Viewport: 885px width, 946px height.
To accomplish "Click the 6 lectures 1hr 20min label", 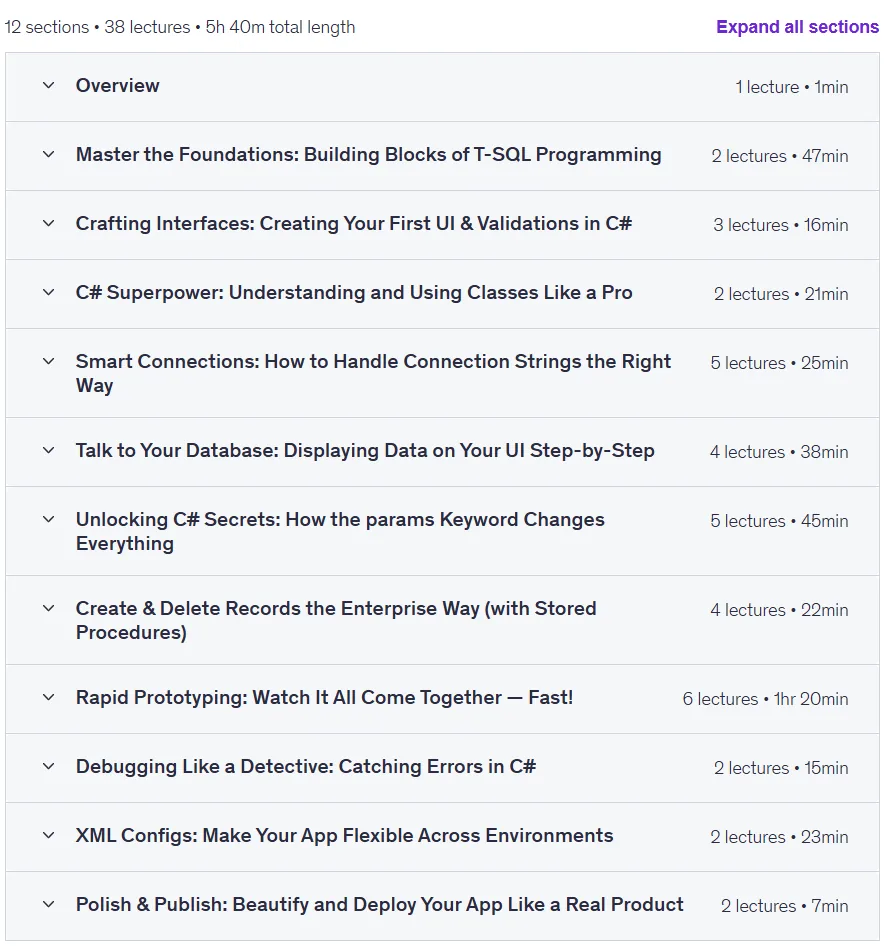I will [765, 699].
